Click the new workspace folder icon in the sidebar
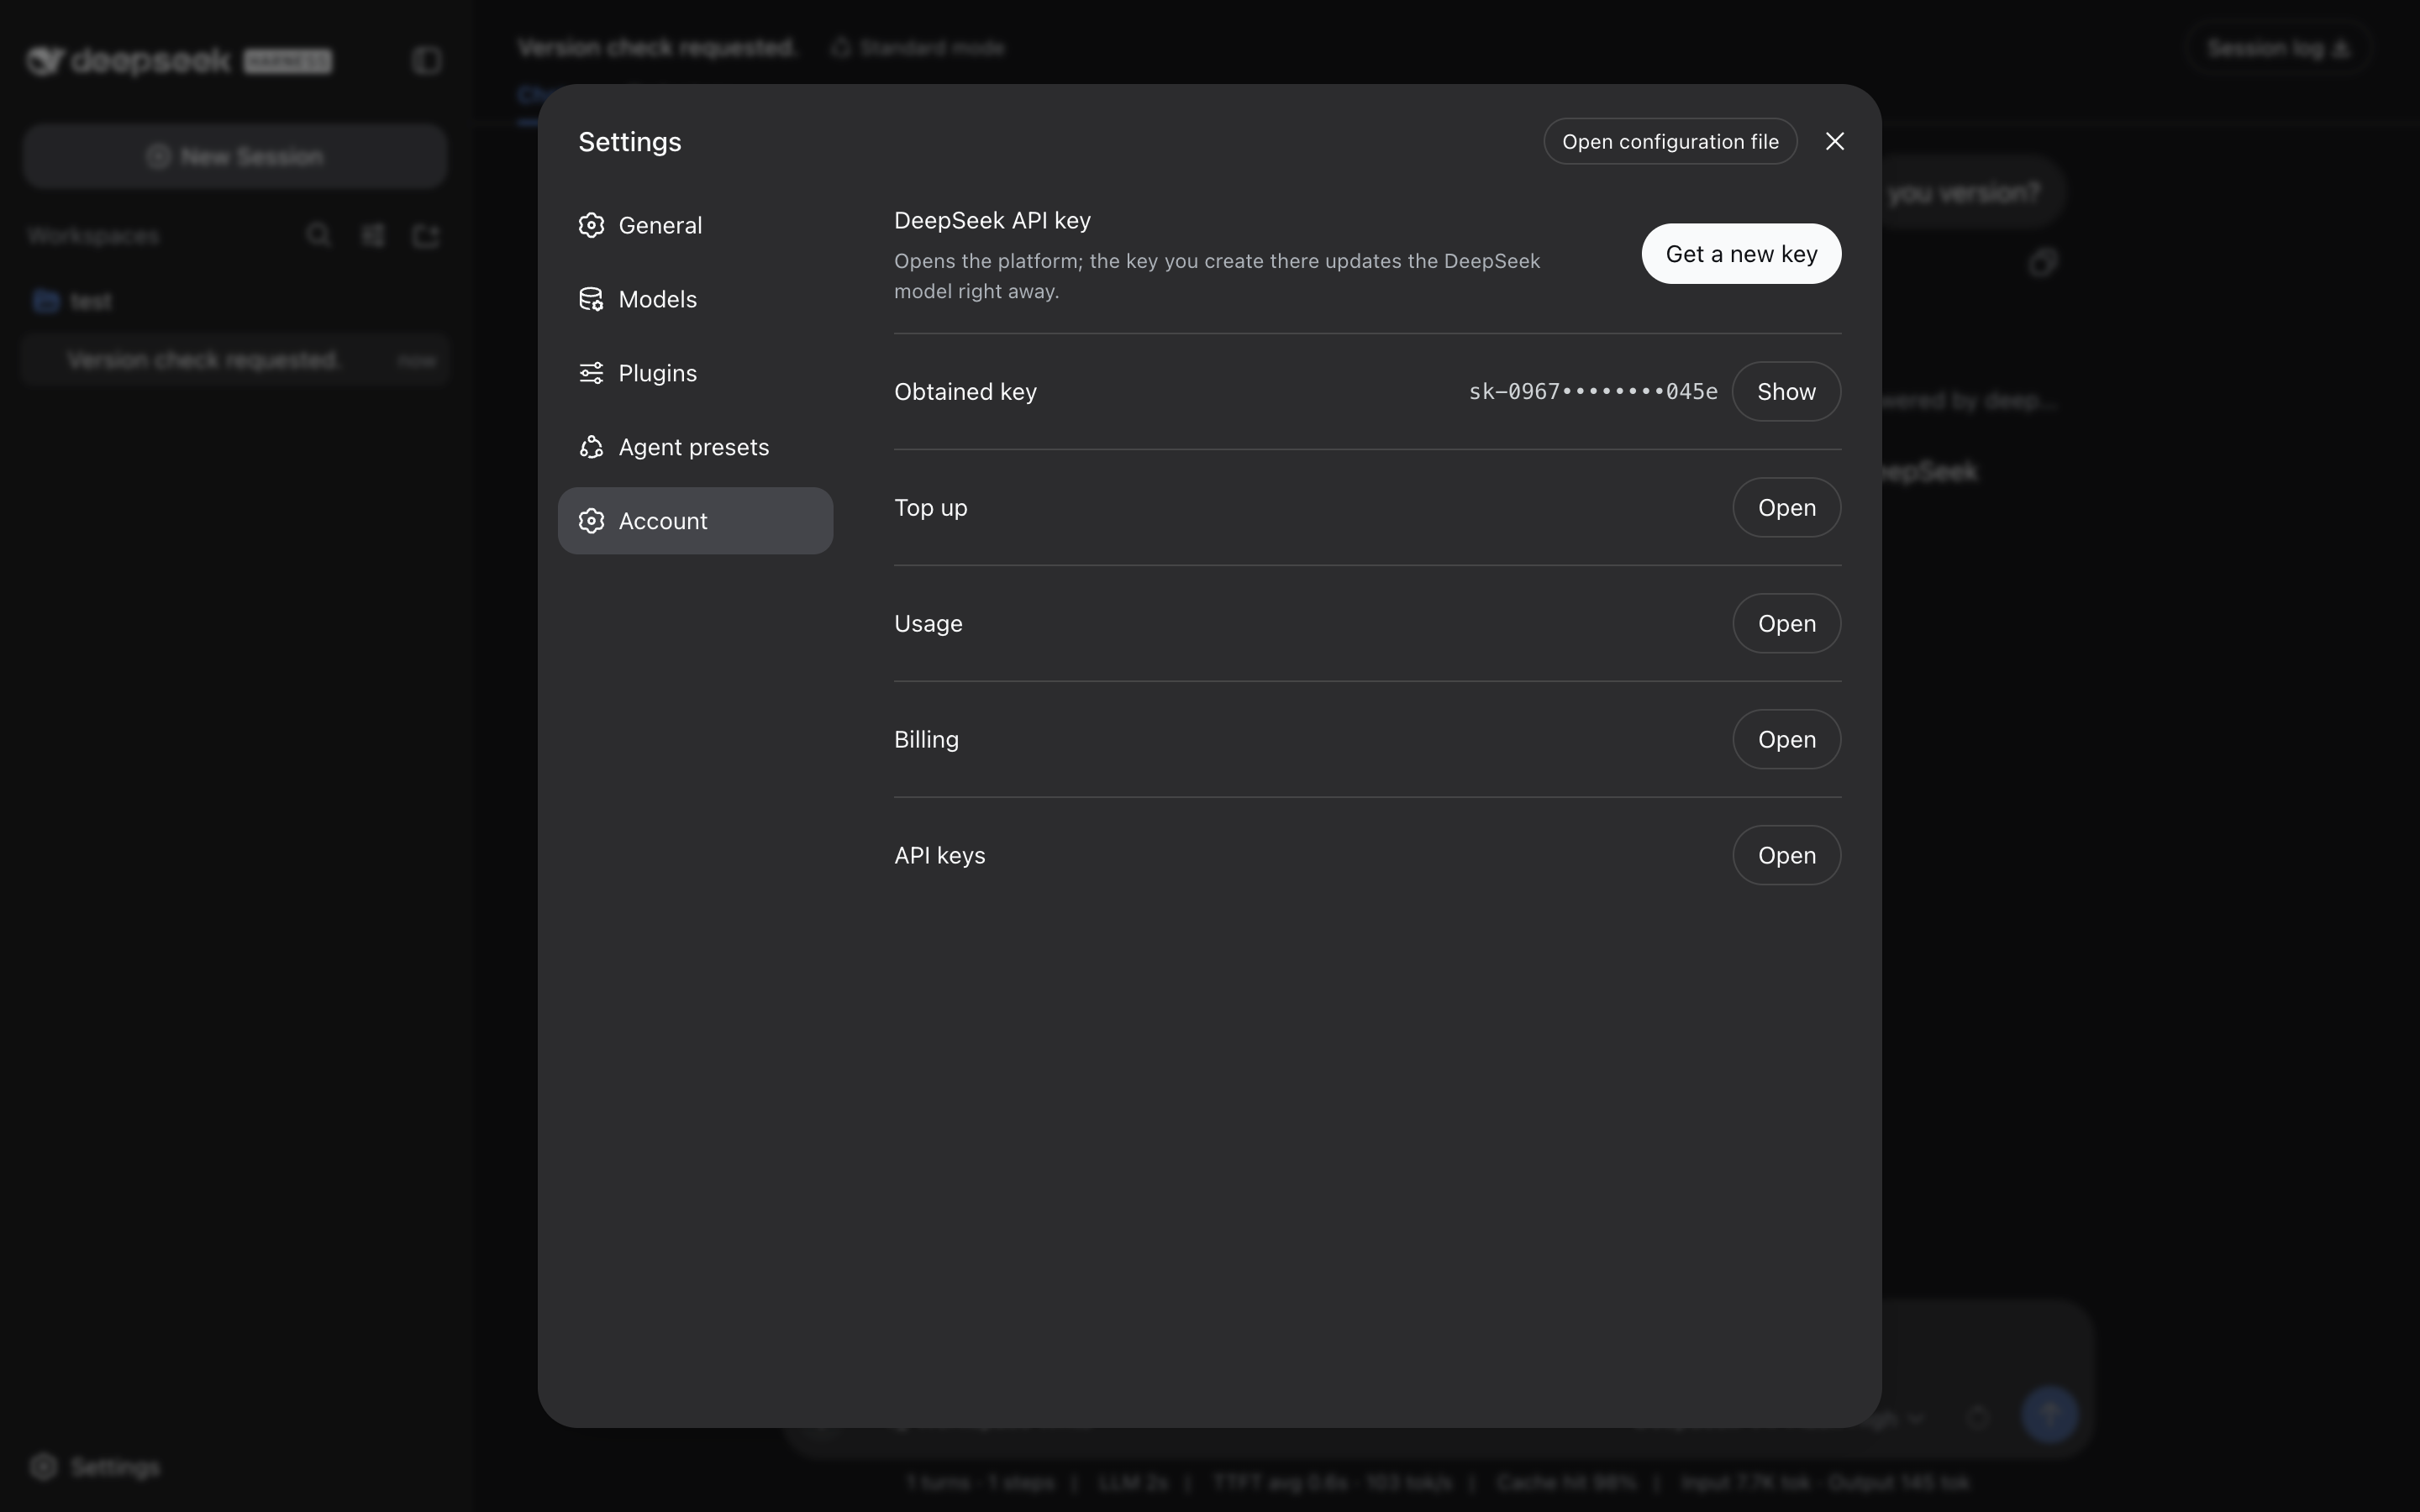This screenshot has width=2420, height=1512. (426, 235)
